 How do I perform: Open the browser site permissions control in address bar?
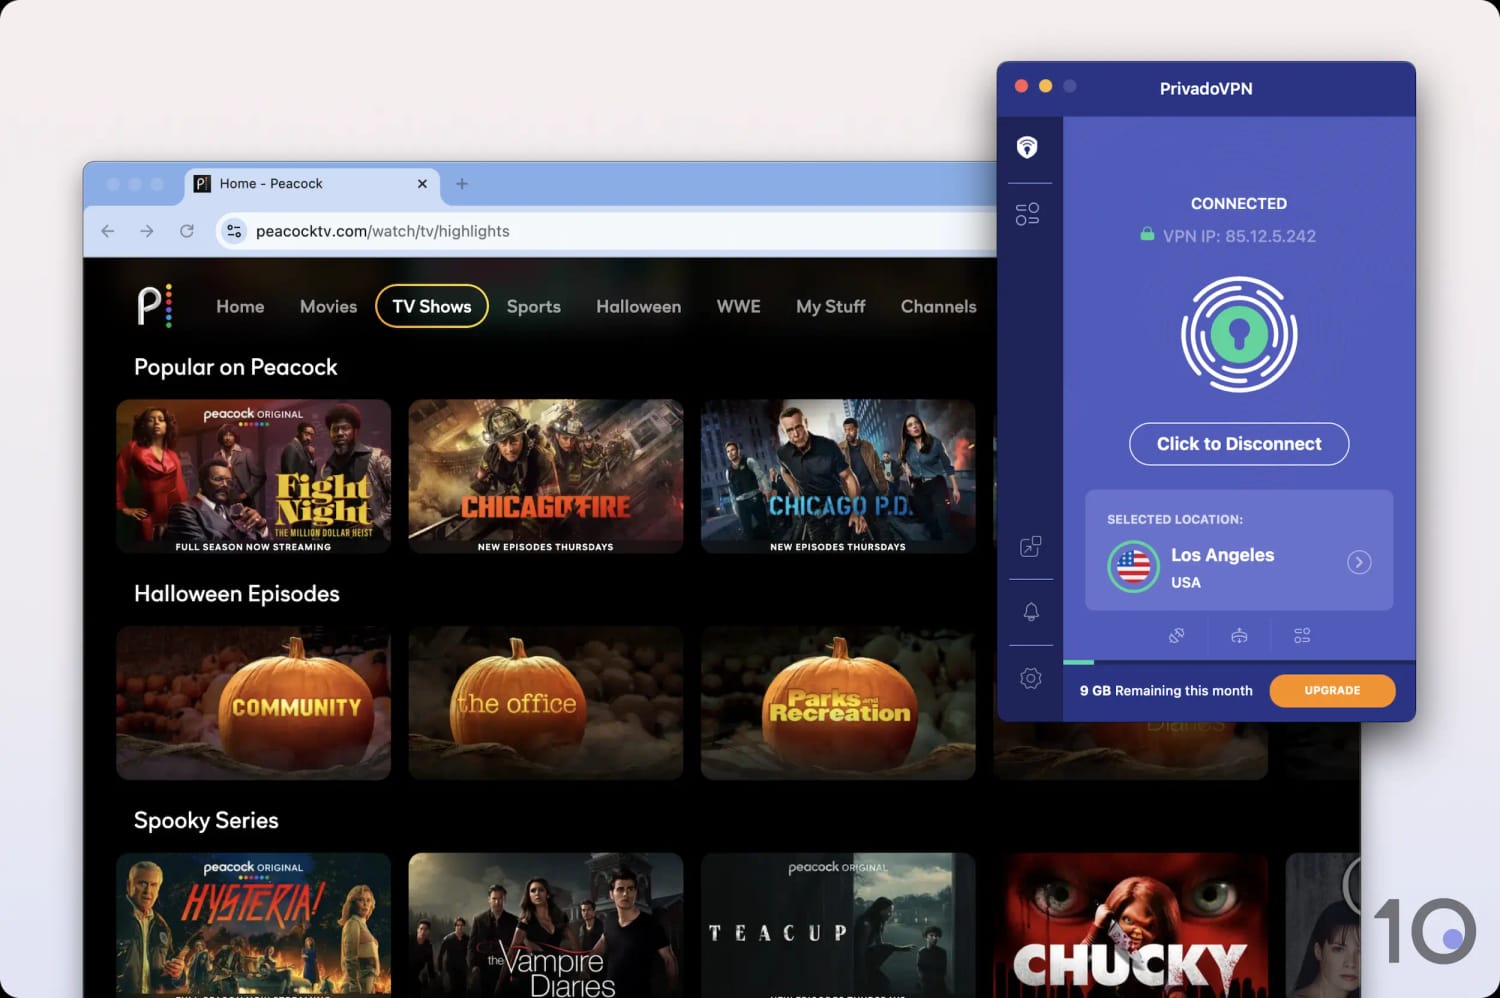(233, 230)
